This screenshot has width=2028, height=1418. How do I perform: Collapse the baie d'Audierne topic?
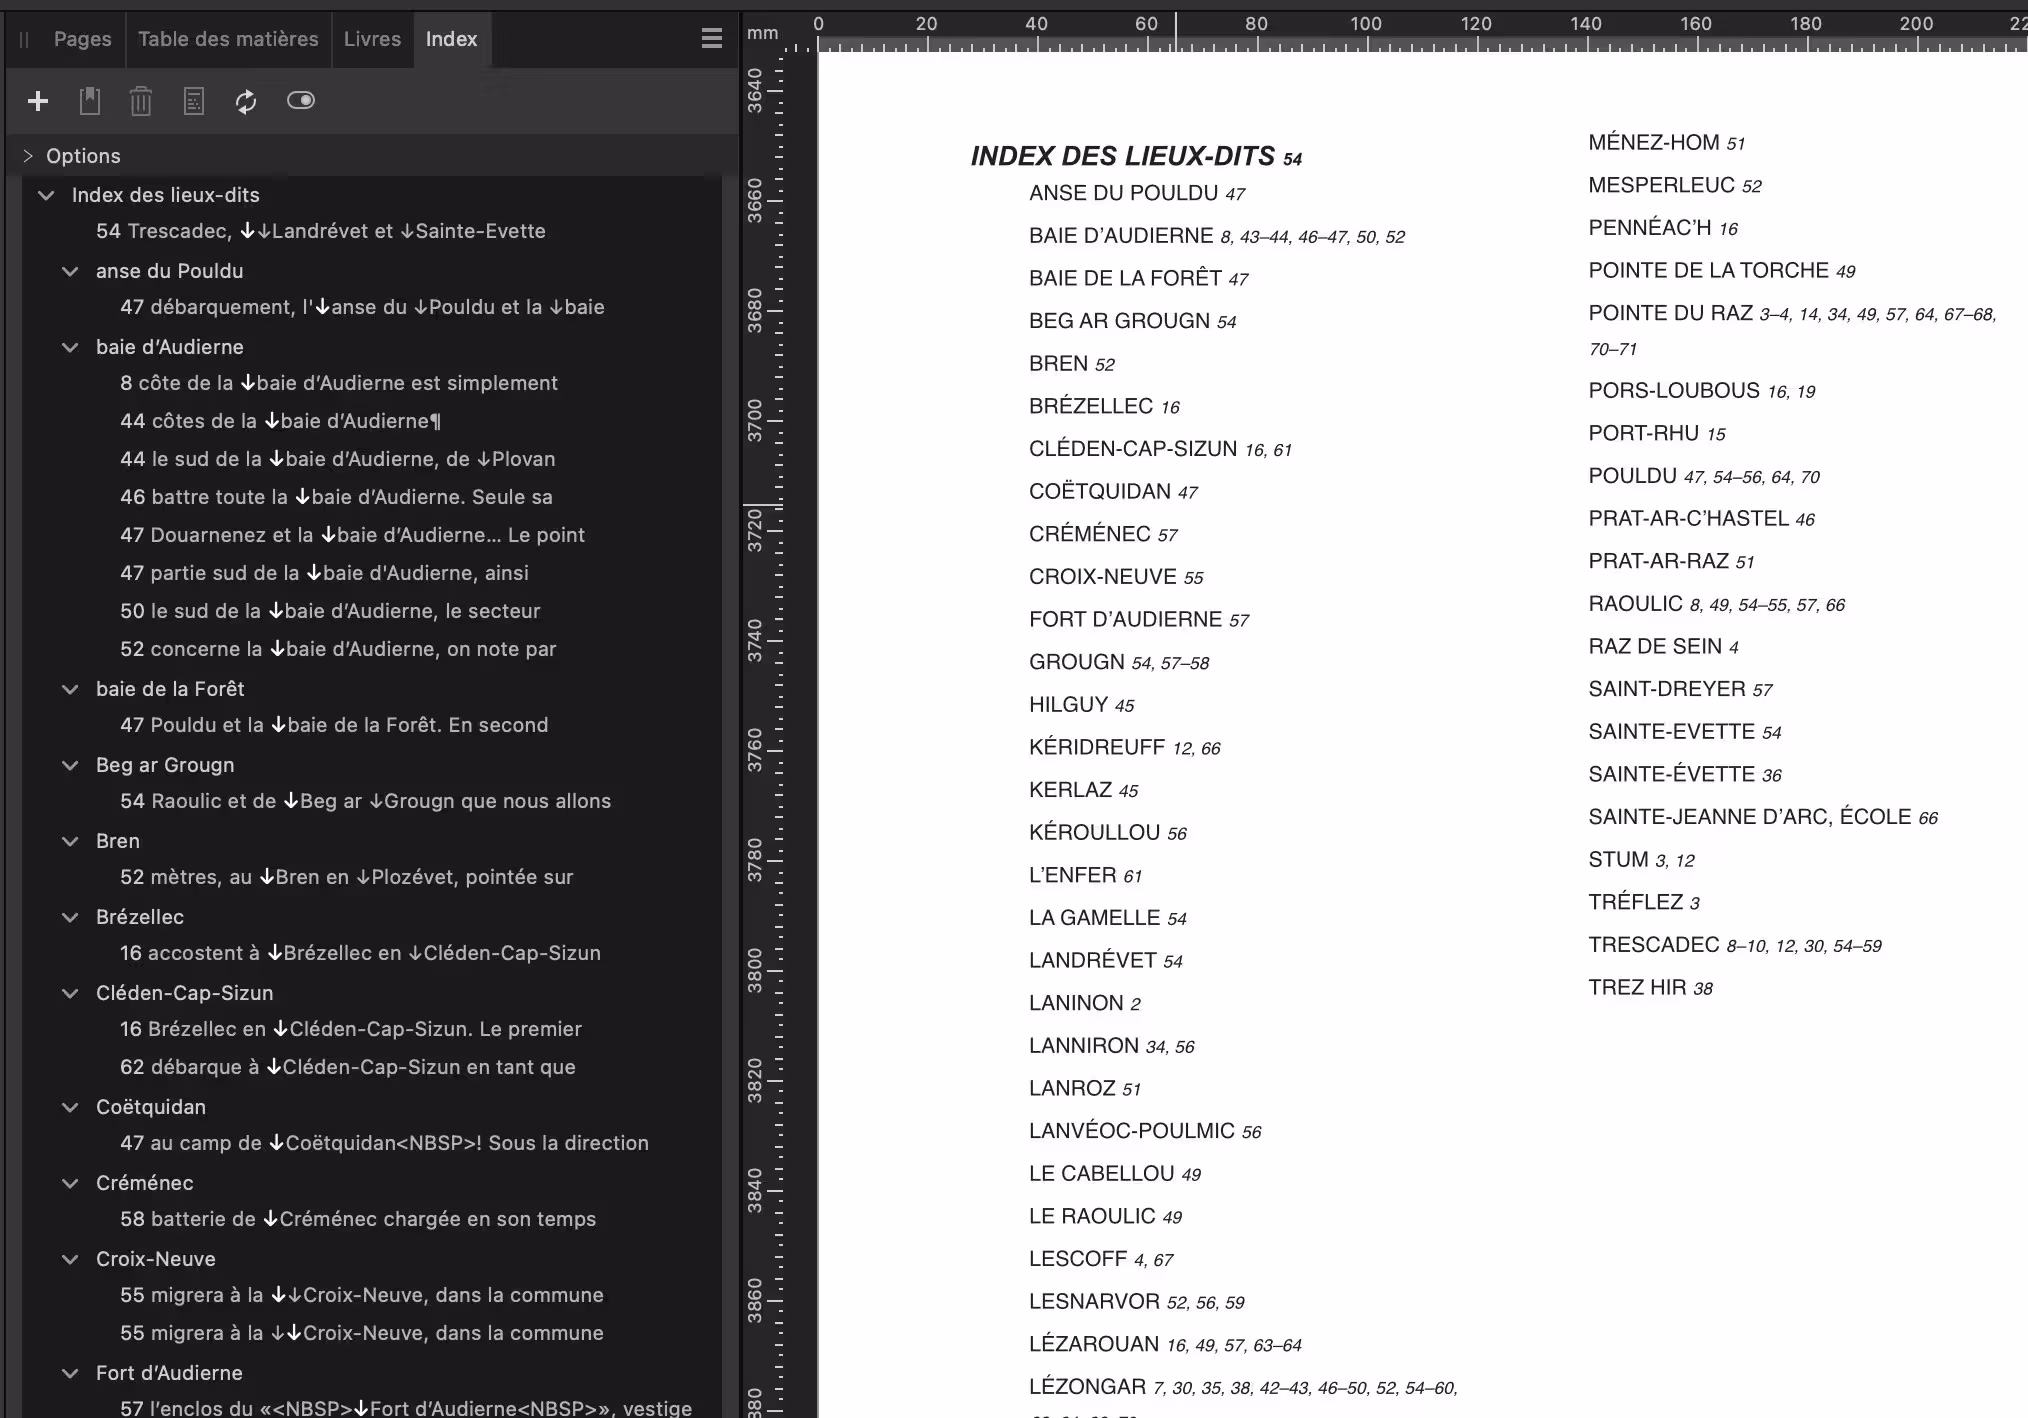(70, 347)
